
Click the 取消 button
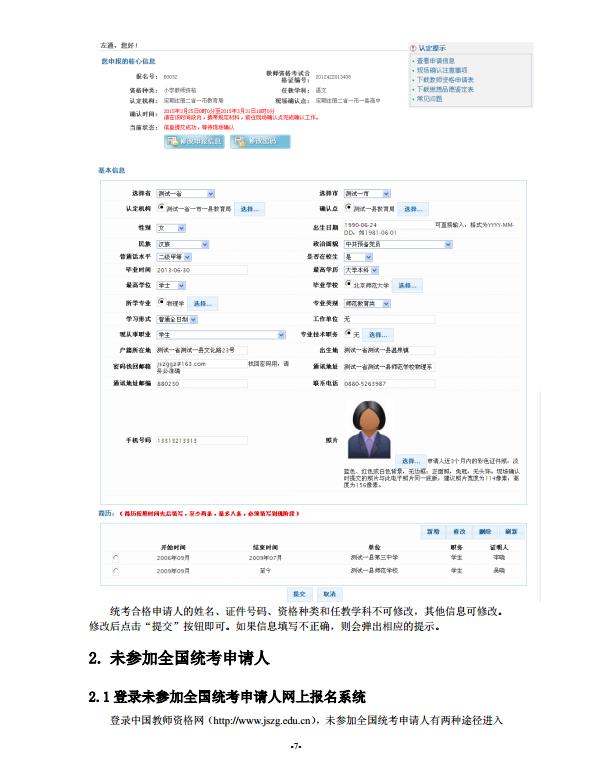coord(330,594)
